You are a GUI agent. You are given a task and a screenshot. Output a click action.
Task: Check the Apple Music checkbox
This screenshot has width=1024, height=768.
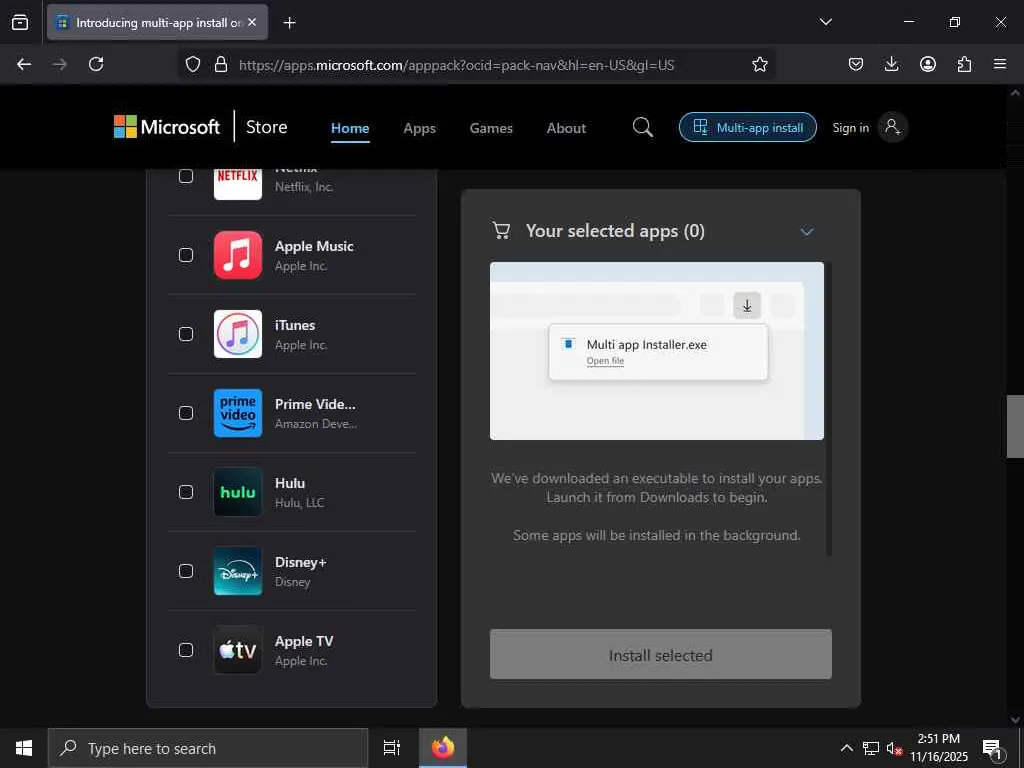pyautogui.click(x=186, y=255)
